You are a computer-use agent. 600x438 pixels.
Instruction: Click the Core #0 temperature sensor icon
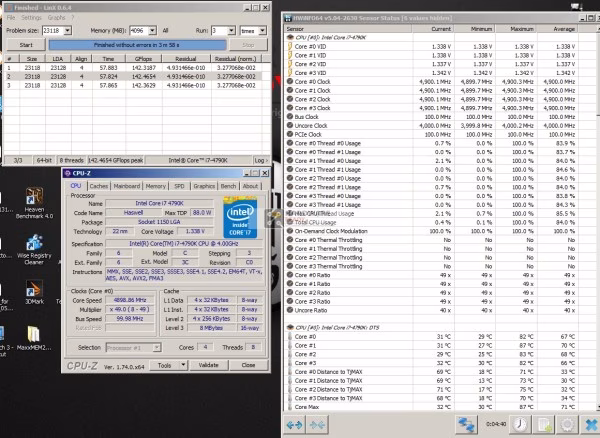click(290, 337)
